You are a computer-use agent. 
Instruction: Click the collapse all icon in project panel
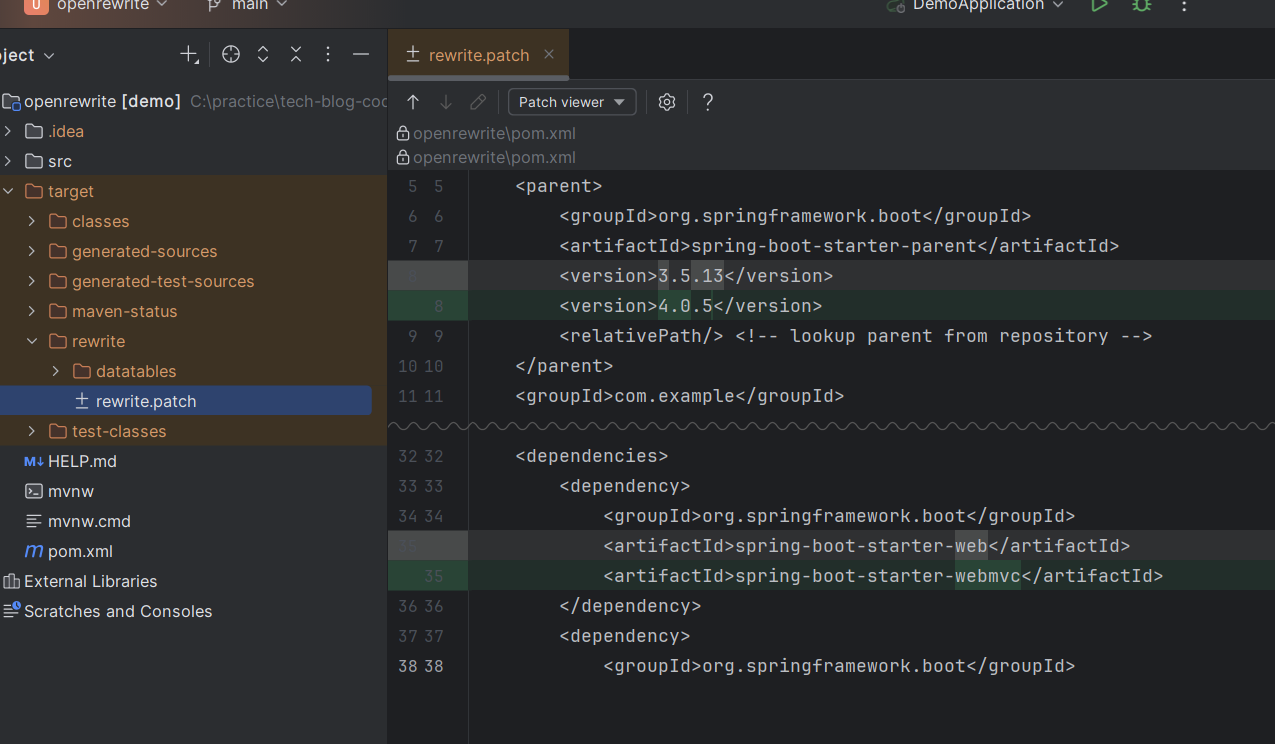point(296,55)
